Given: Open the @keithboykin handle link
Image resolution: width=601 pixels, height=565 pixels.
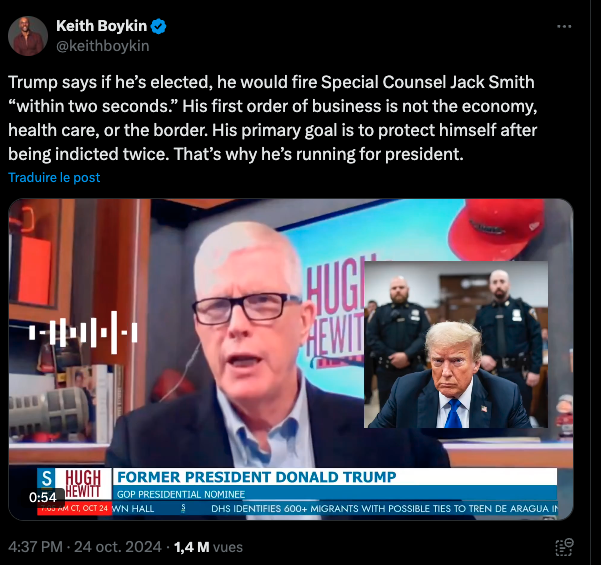Looking at the screenshot, I should point(103,46).
